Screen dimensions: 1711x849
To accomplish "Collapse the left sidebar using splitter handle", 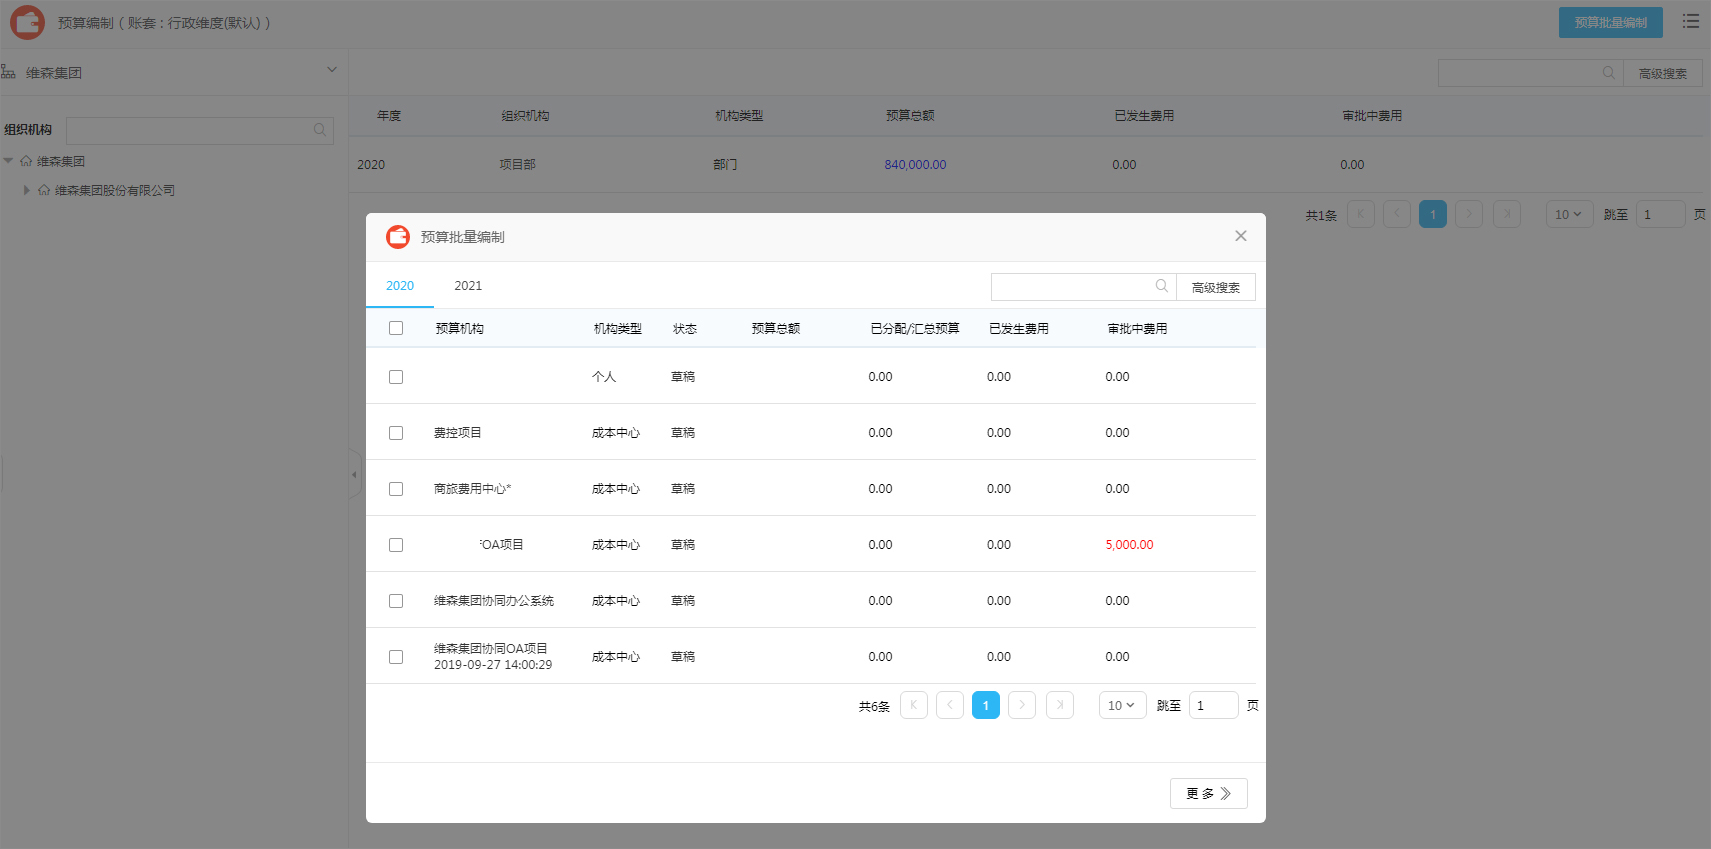I will 354,475.
